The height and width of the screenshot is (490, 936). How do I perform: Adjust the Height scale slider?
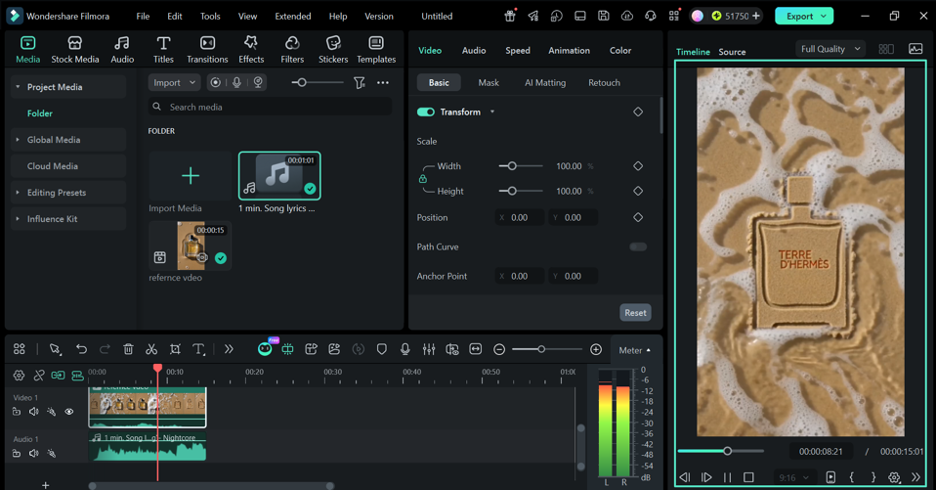[521, 191]
